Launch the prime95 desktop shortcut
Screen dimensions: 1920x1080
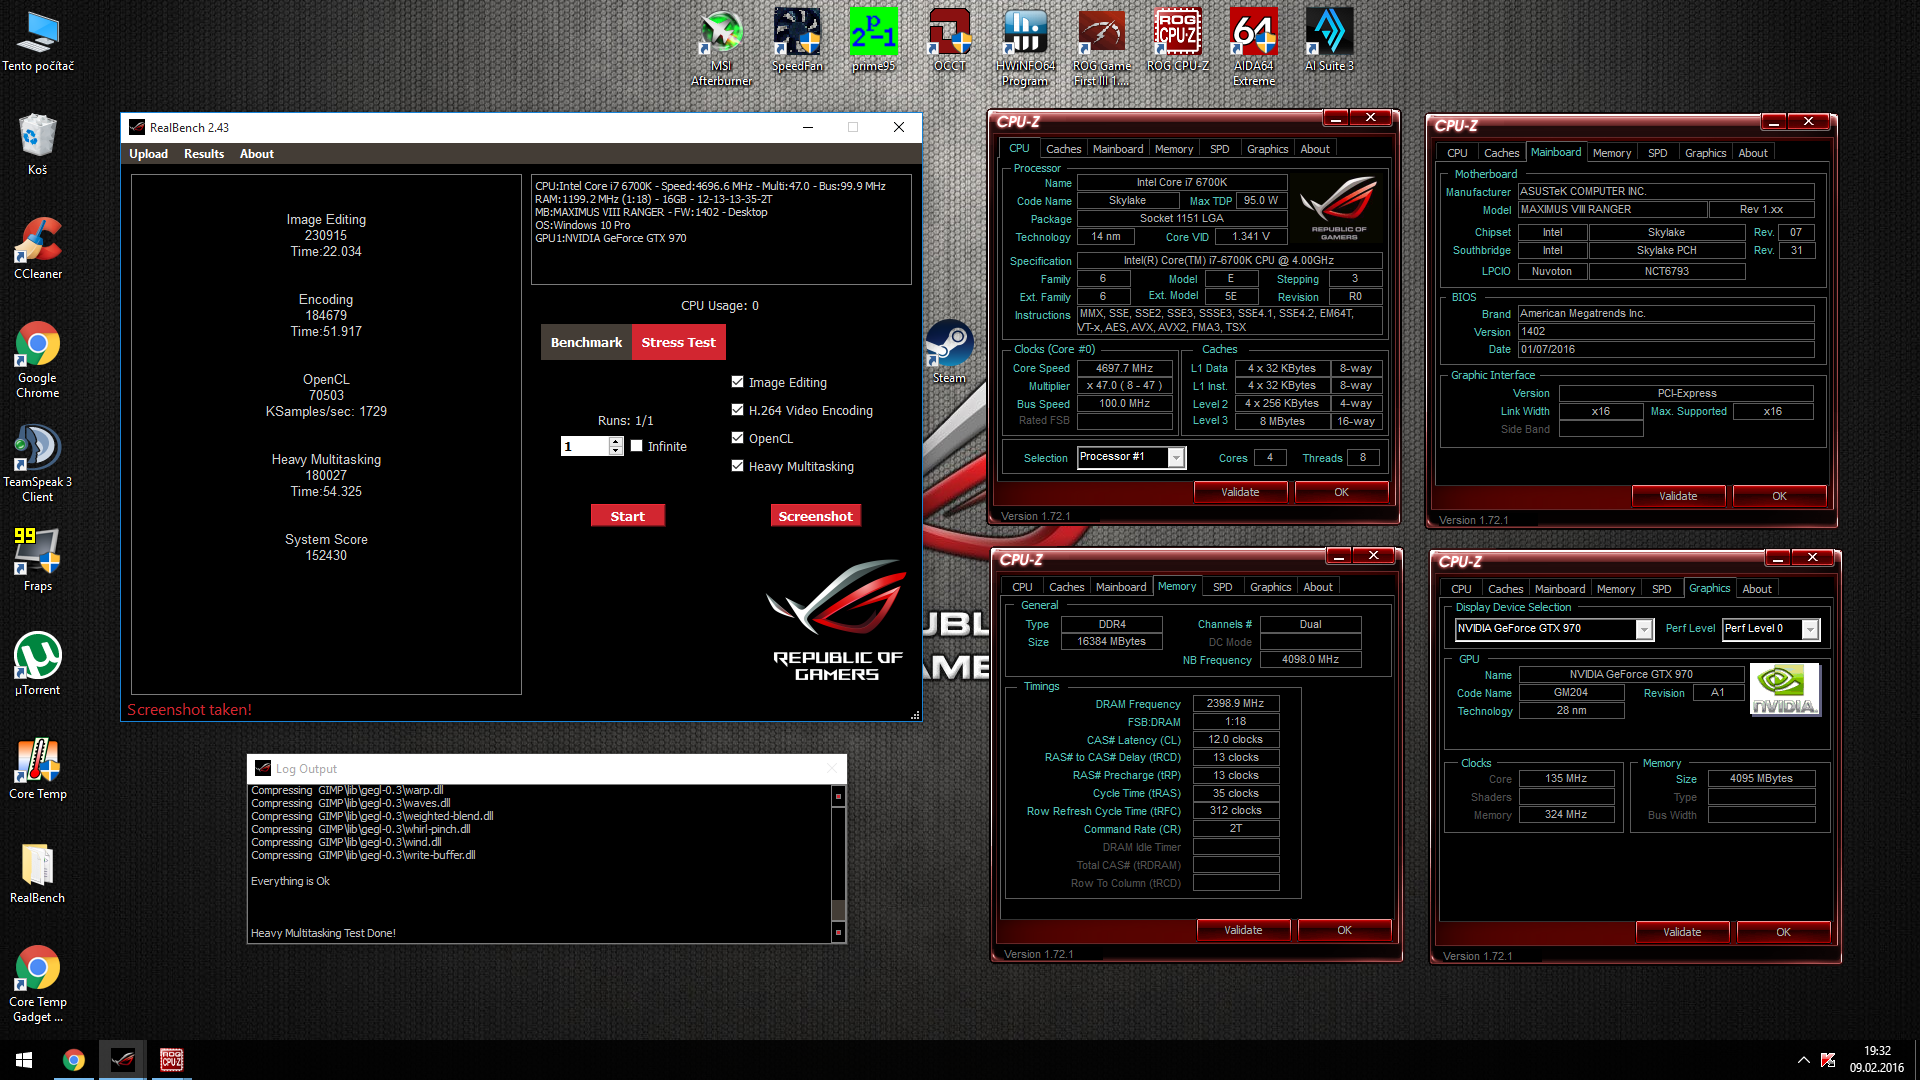pos(873,41)
